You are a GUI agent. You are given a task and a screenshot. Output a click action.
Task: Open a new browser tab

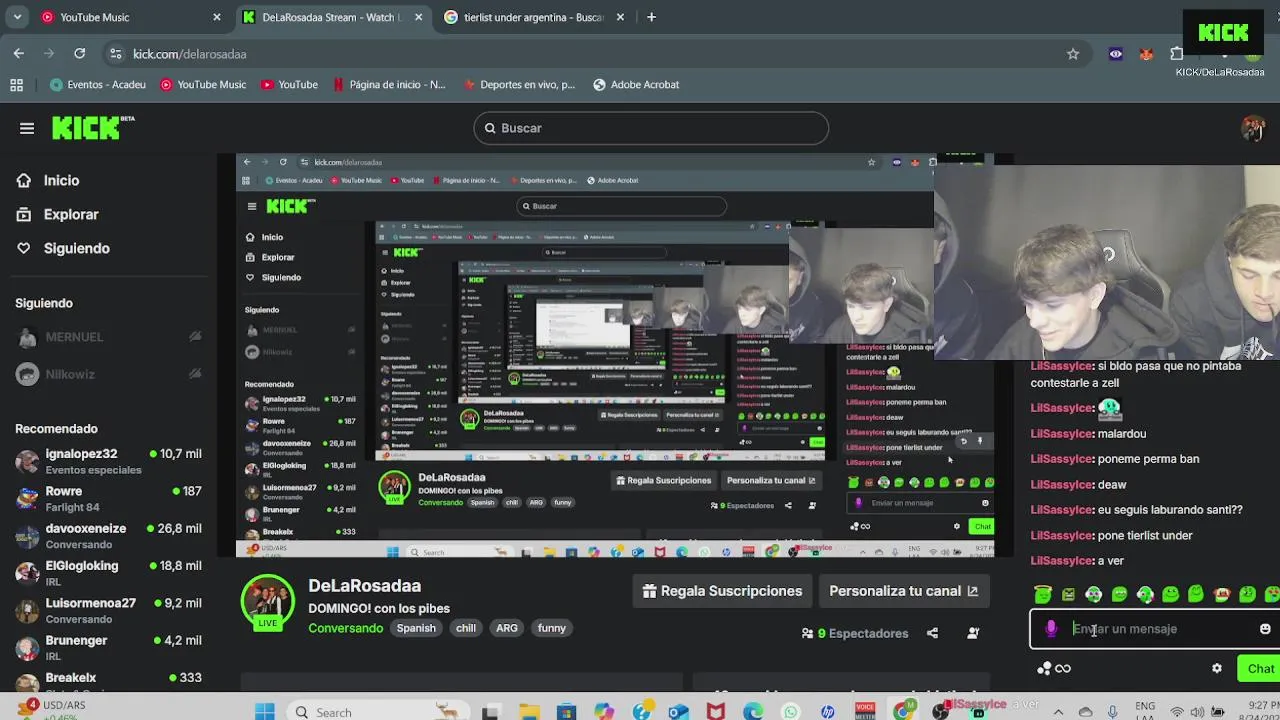click(x=651, y=17)
